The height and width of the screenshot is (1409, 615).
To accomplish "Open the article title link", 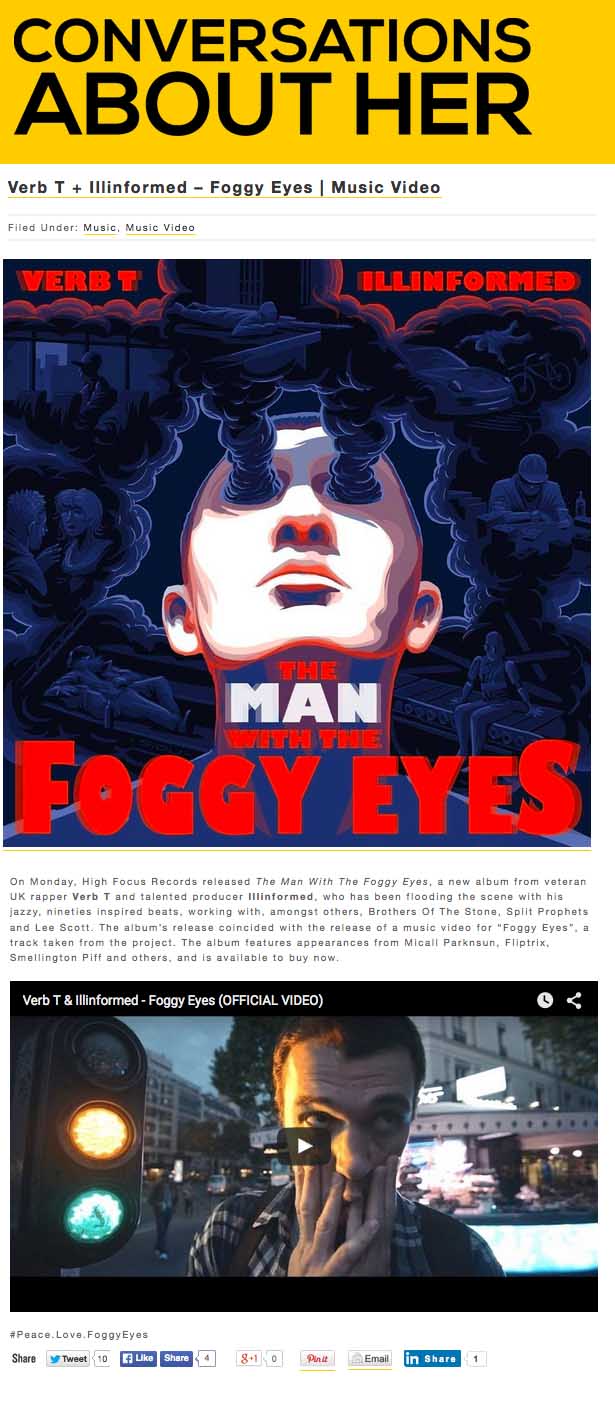I will 224,187.
